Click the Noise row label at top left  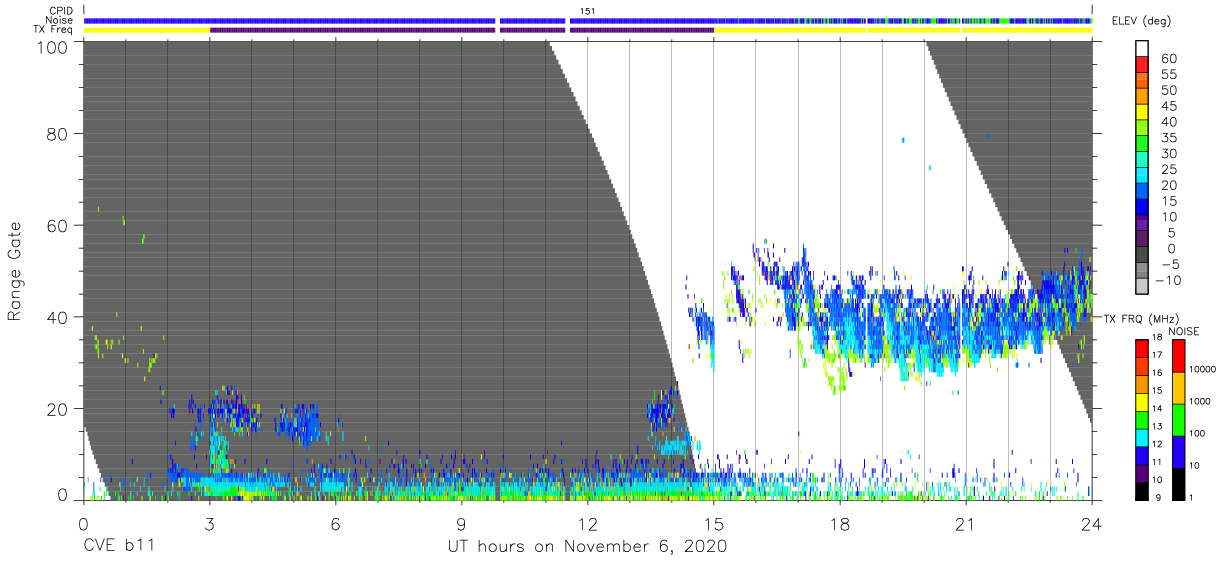pos(61,20)
